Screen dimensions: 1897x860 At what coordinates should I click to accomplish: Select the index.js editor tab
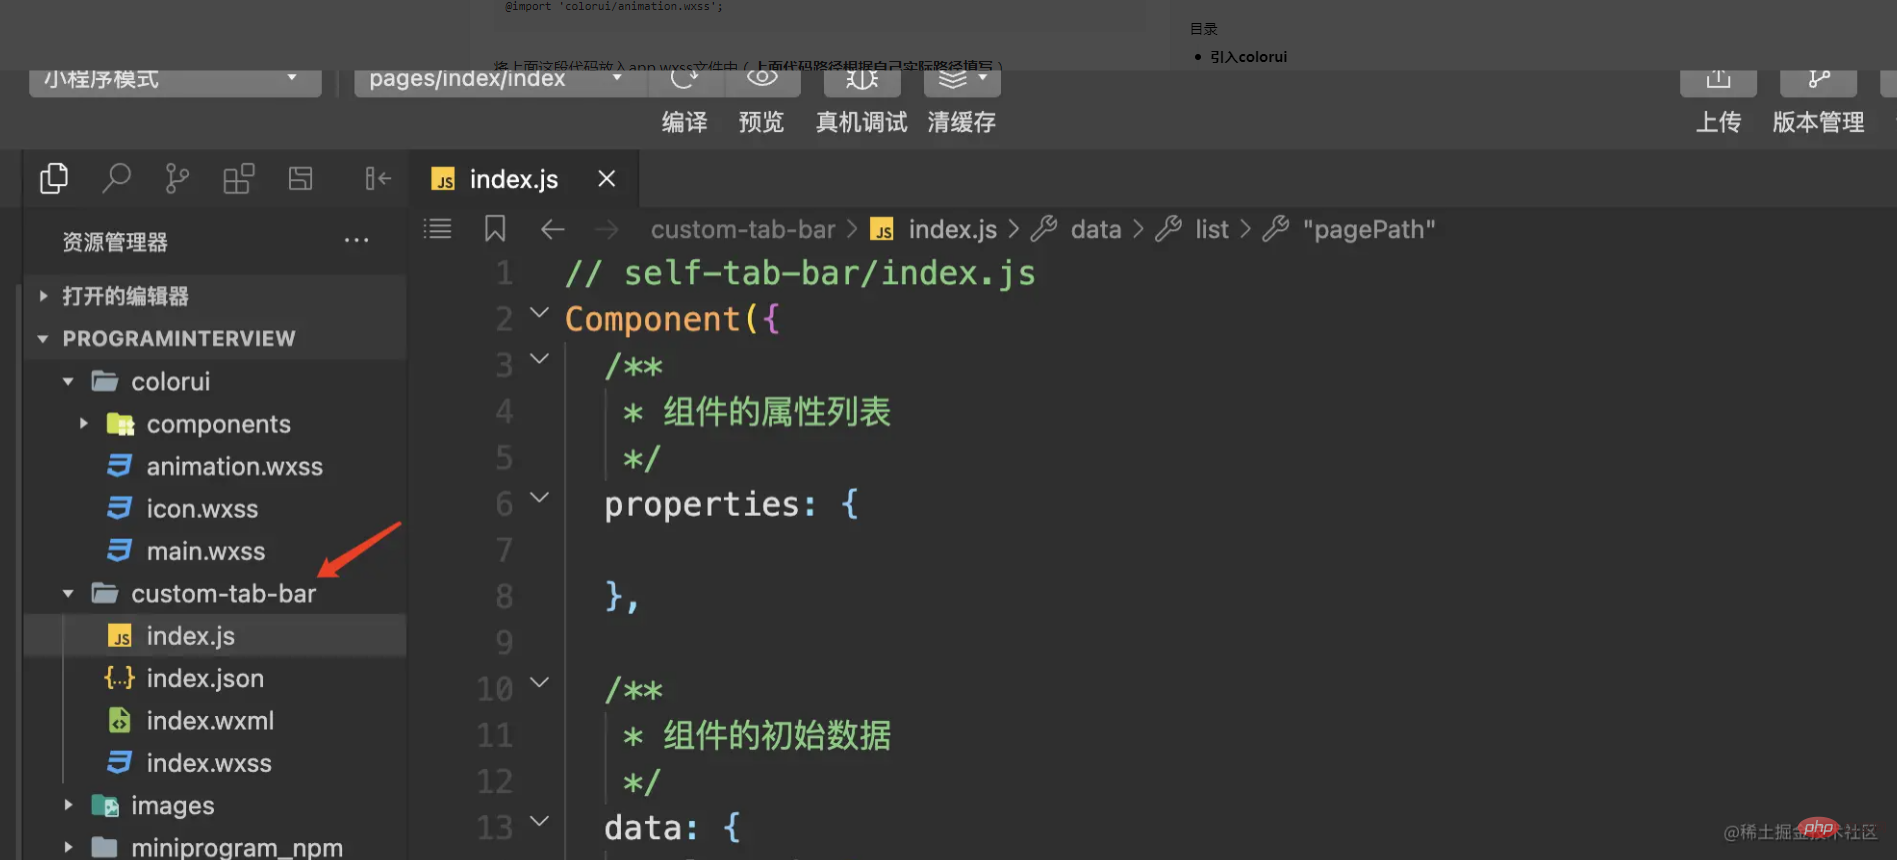(526, 179)
